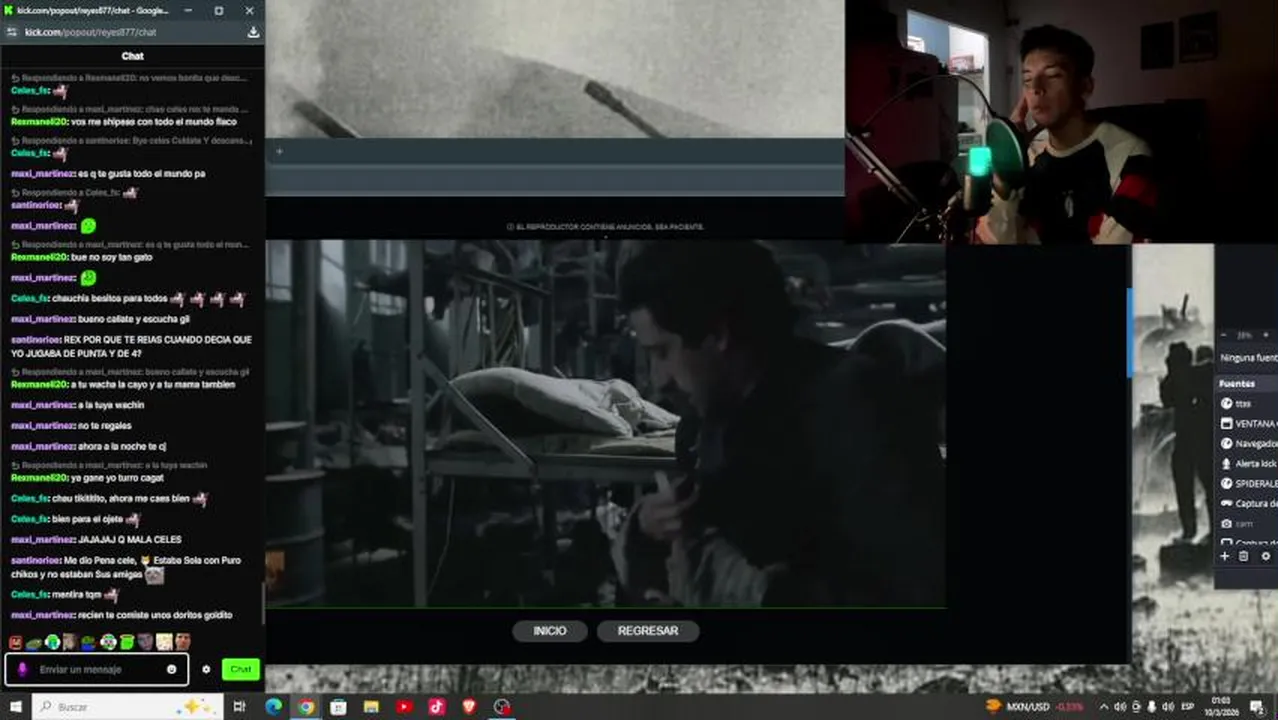
Task: Open source properties gear in Fuentes panel
Action: click(1265, 556)
